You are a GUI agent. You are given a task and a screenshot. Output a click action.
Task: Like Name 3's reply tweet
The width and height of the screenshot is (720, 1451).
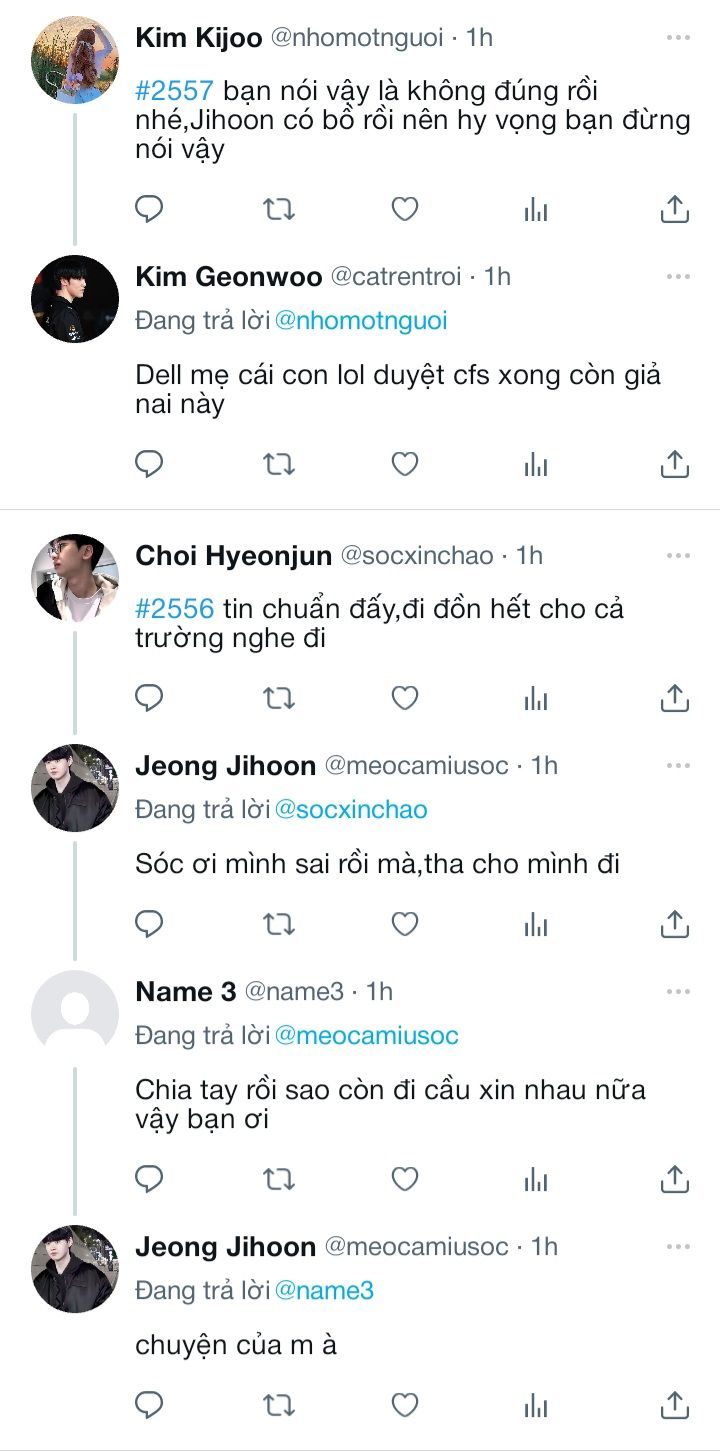coord(404,1179)
